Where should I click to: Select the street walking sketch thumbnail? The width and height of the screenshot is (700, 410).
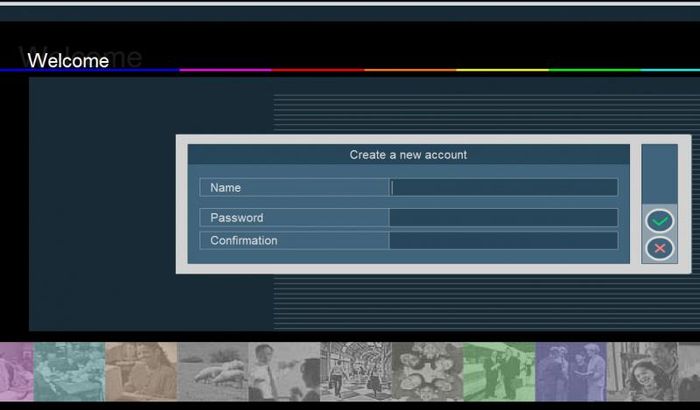tap(356, 372)
